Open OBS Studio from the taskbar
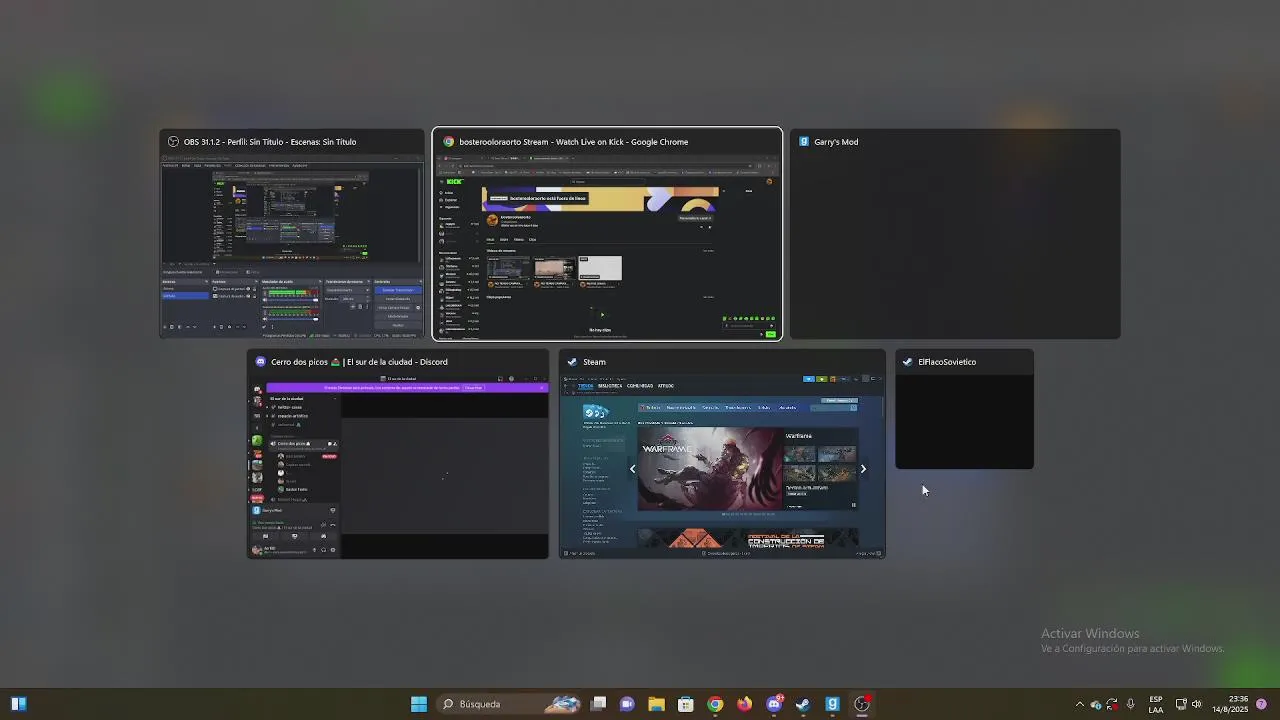The height and width of the screenshot is (720, 1280). [862, 704]
